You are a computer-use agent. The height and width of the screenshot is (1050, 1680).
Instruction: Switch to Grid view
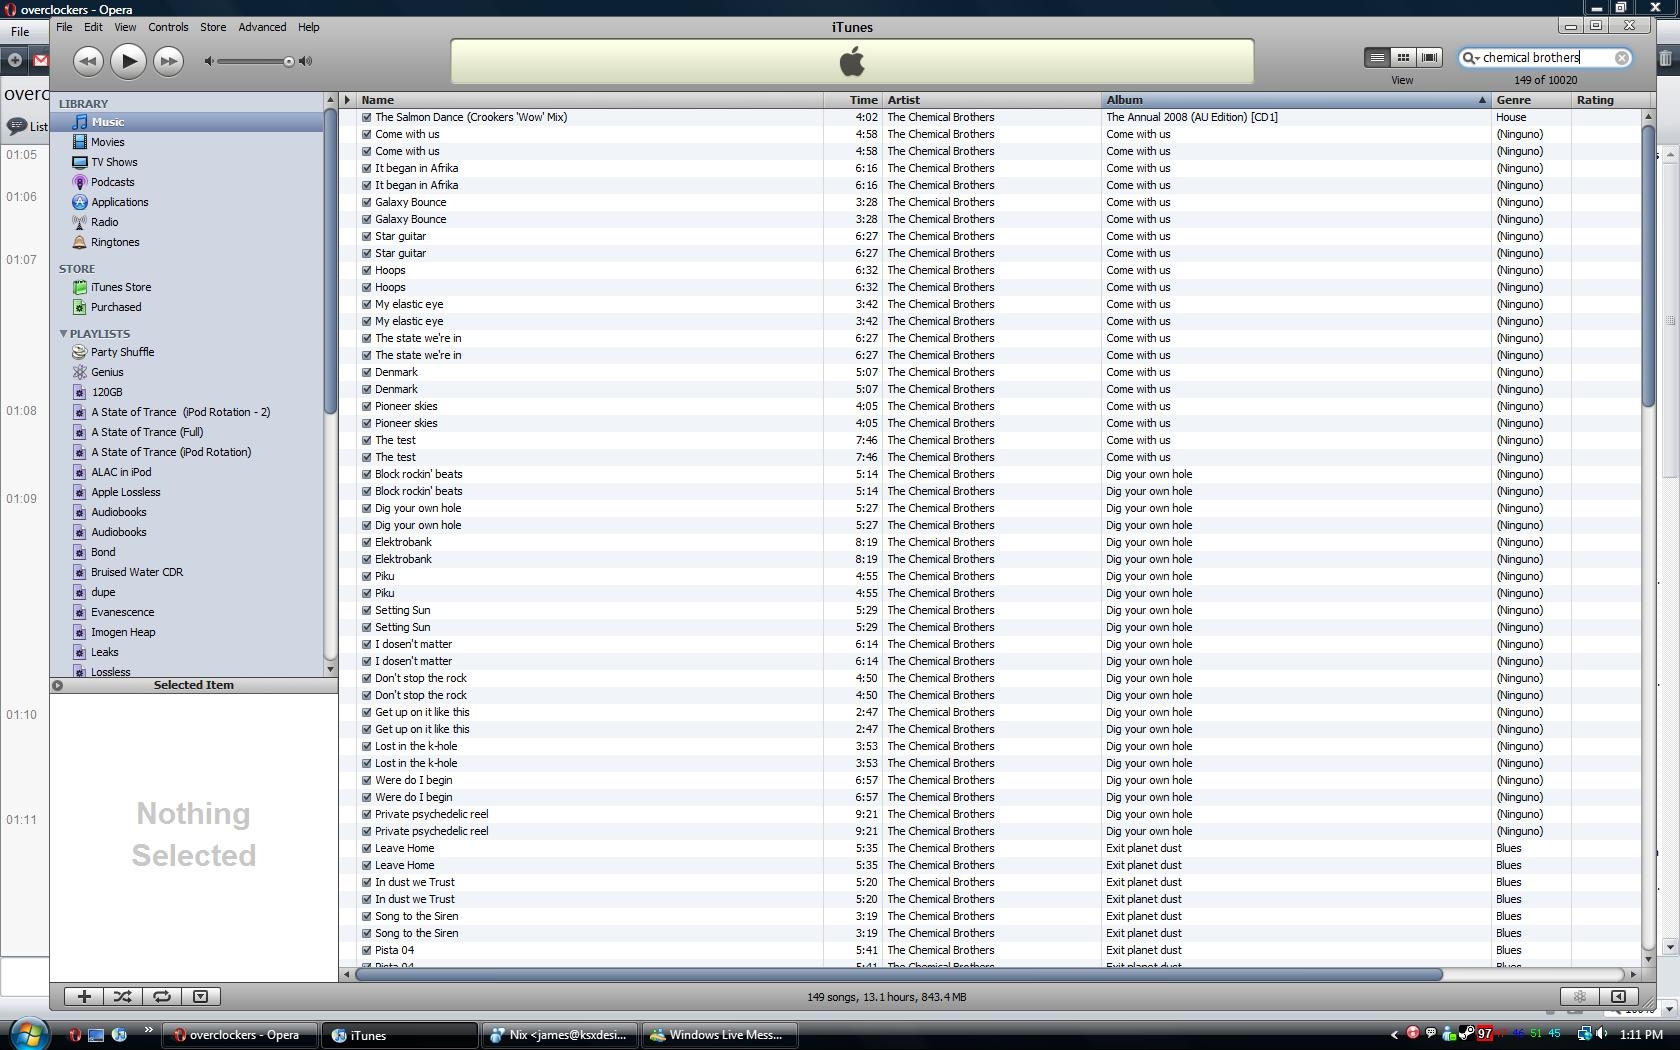[1403, 58]
